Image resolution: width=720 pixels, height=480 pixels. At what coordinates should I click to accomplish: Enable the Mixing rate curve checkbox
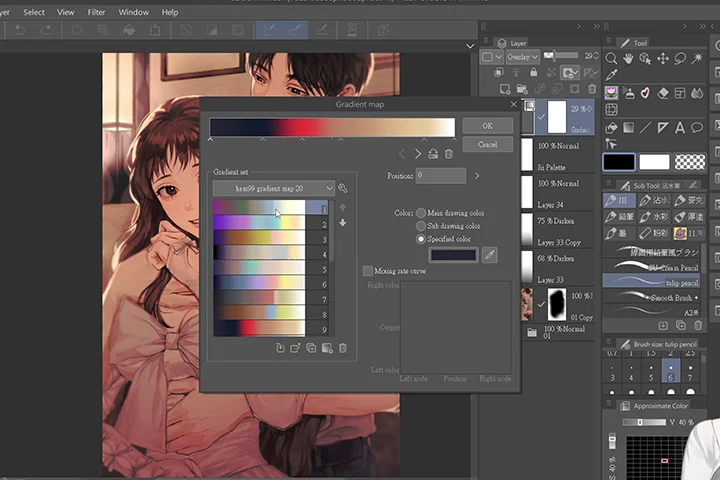(x=368, y=271)
